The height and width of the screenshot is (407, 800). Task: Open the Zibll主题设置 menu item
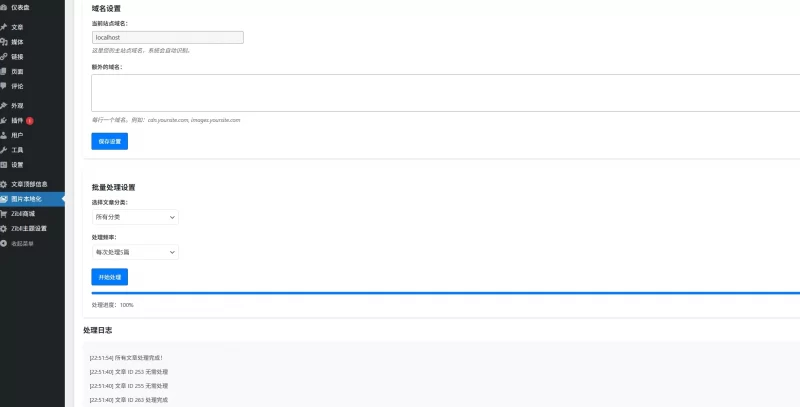(x=28, y=228)
